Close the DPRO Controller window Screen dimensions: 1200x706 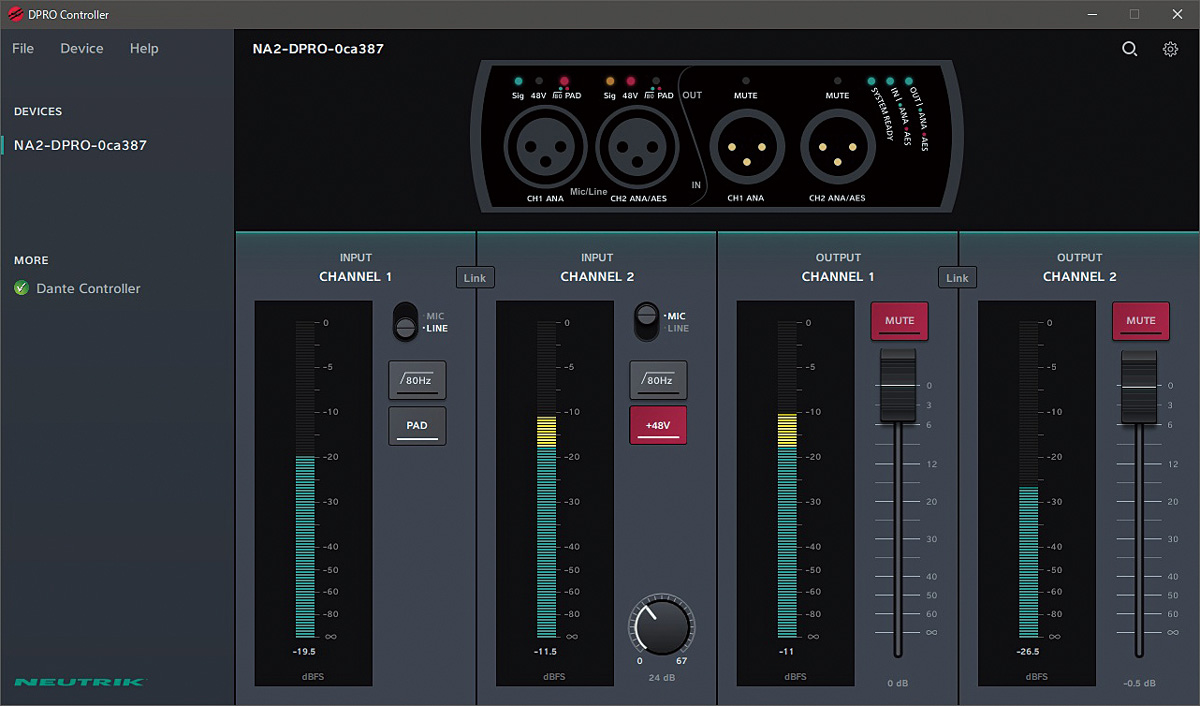1178,14
